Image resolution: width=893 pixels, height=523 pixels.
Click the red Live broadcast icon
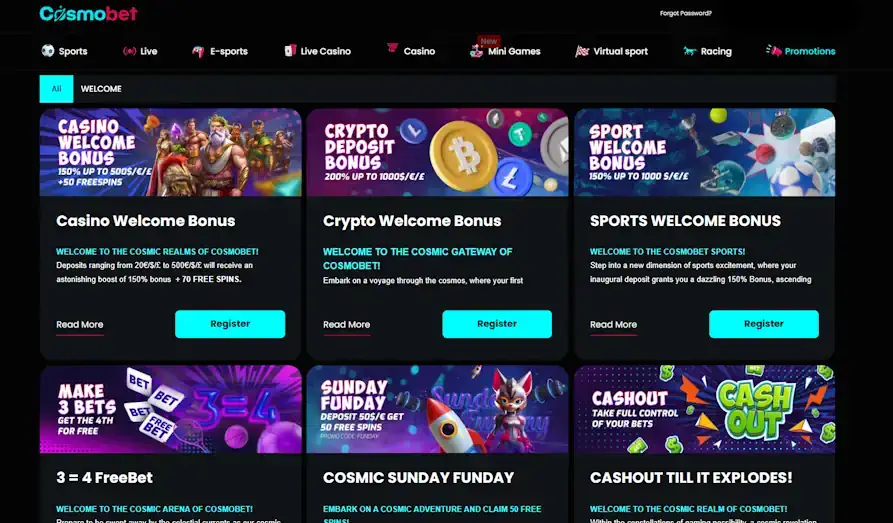(x=129, y=51)
